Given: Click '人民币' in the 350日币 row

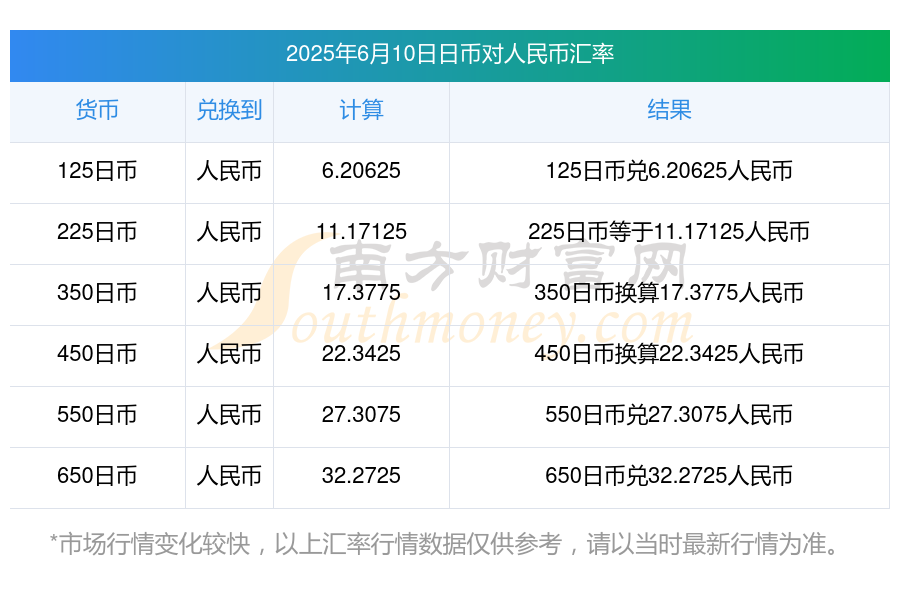Looking at the screenshot, I should [x=229, y=293].
